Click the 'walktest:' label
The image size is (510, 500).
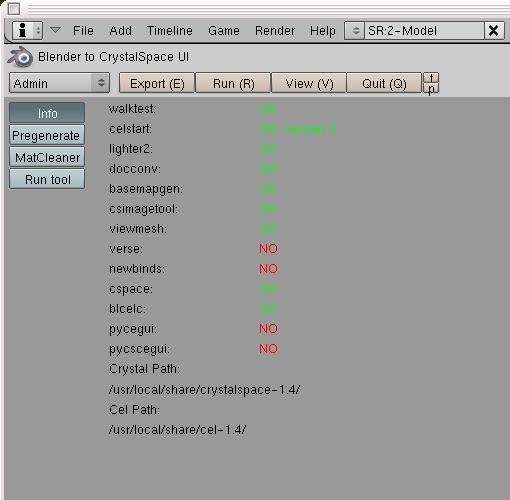tap(132, 109)
